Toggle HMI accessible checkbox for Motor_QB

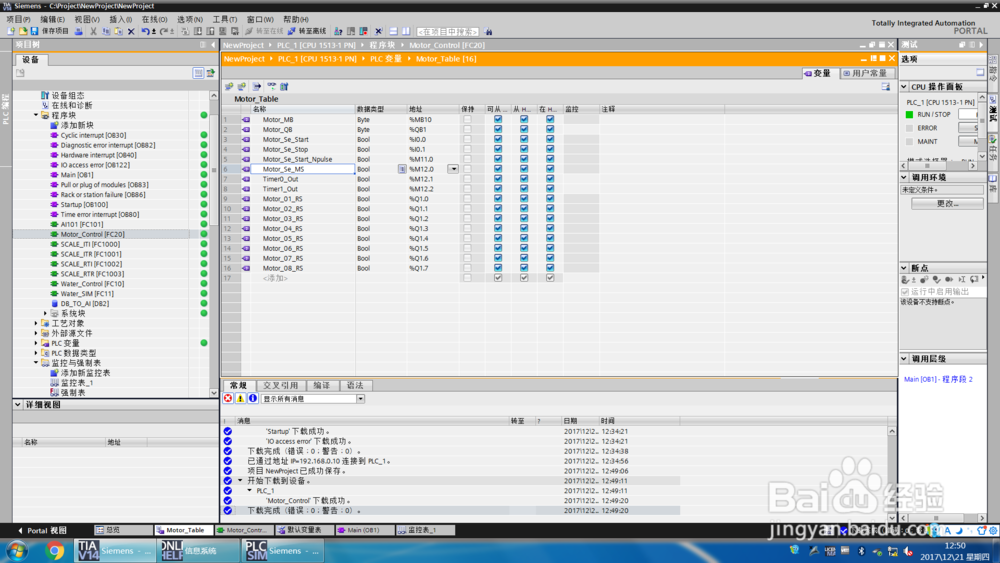498,129
